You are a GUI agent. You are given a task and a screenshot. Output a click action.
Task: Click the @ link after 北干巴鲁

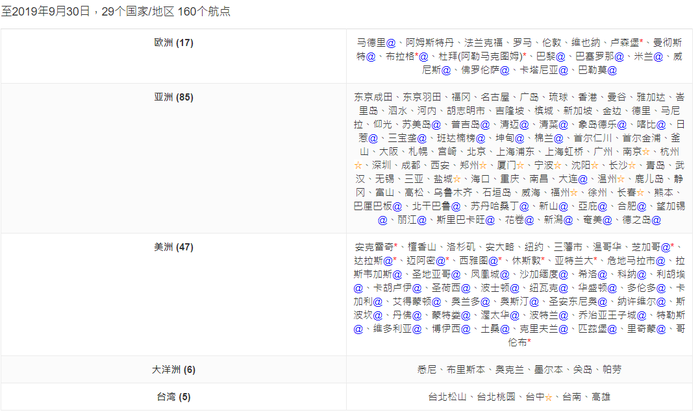pyautogui.click(x=456, y=207)
